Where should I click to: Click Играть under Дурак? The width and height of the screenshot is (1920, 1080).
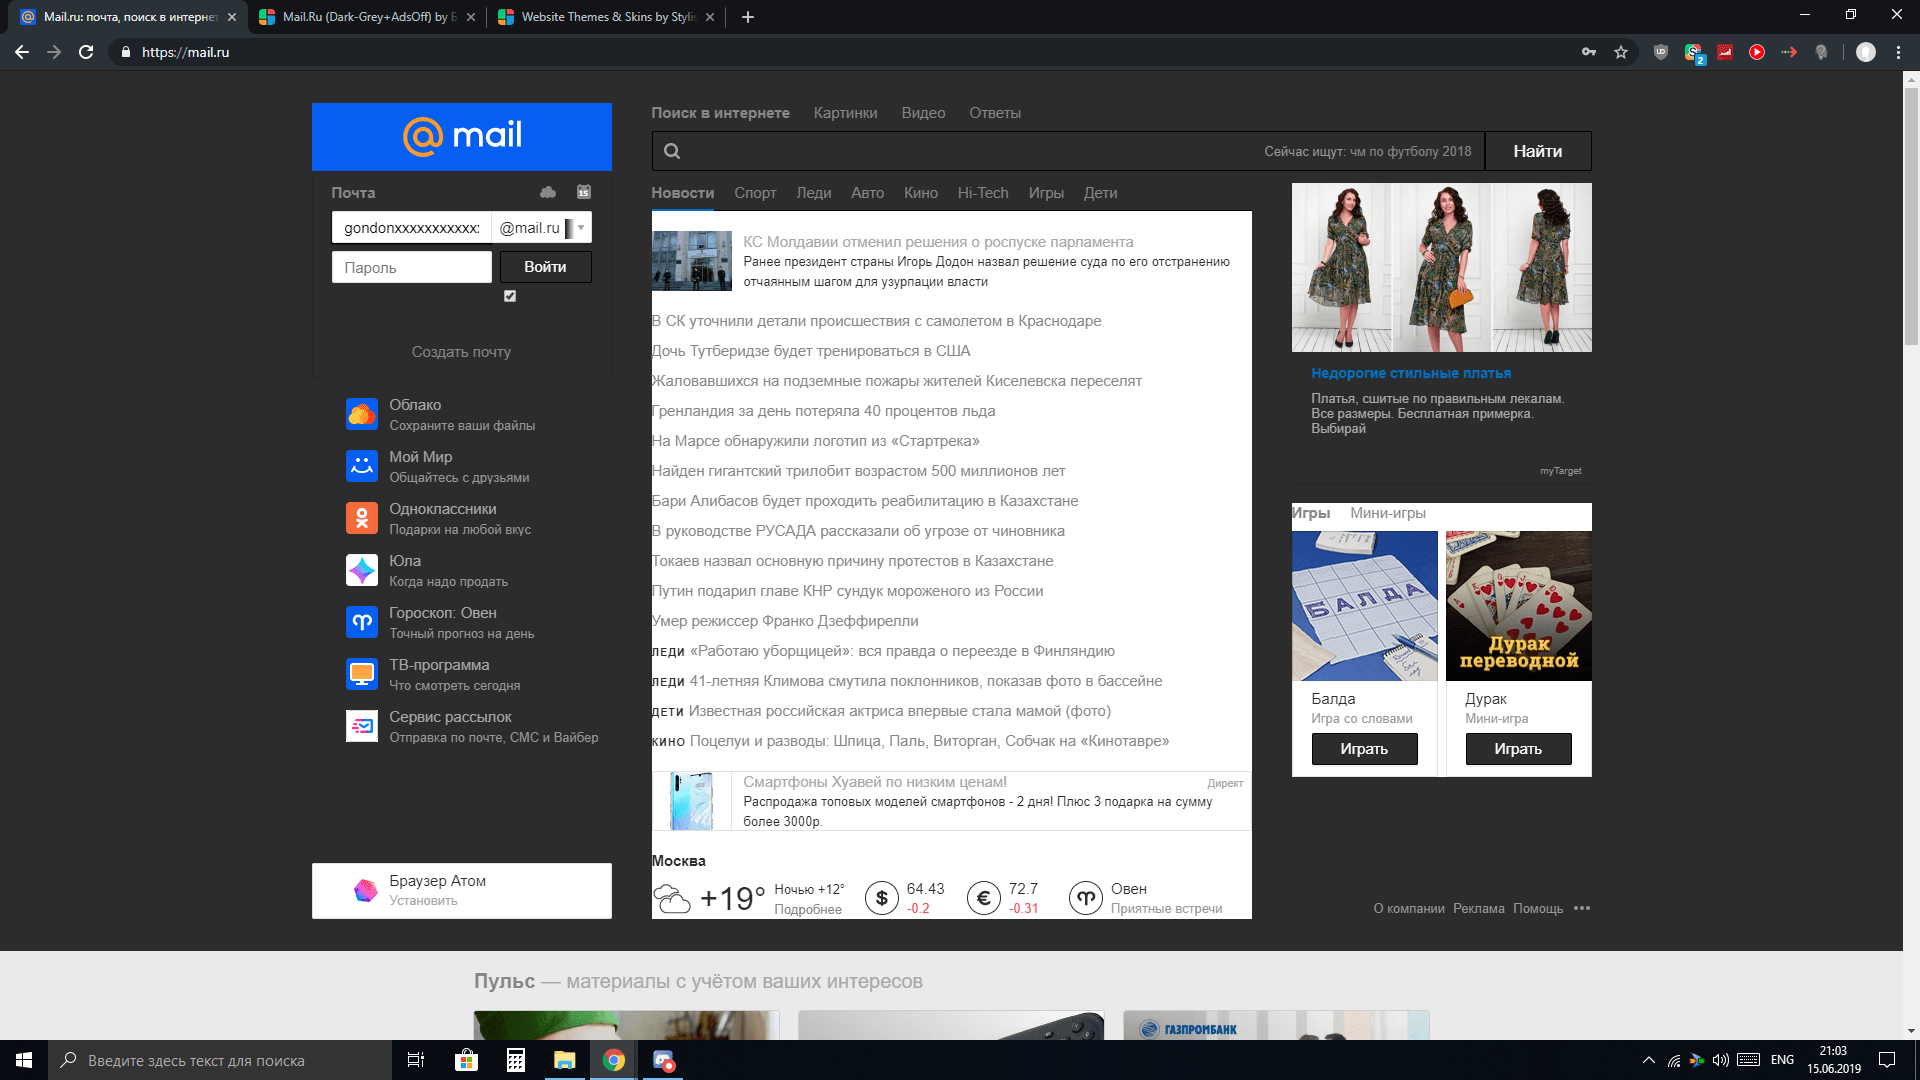1518,749
